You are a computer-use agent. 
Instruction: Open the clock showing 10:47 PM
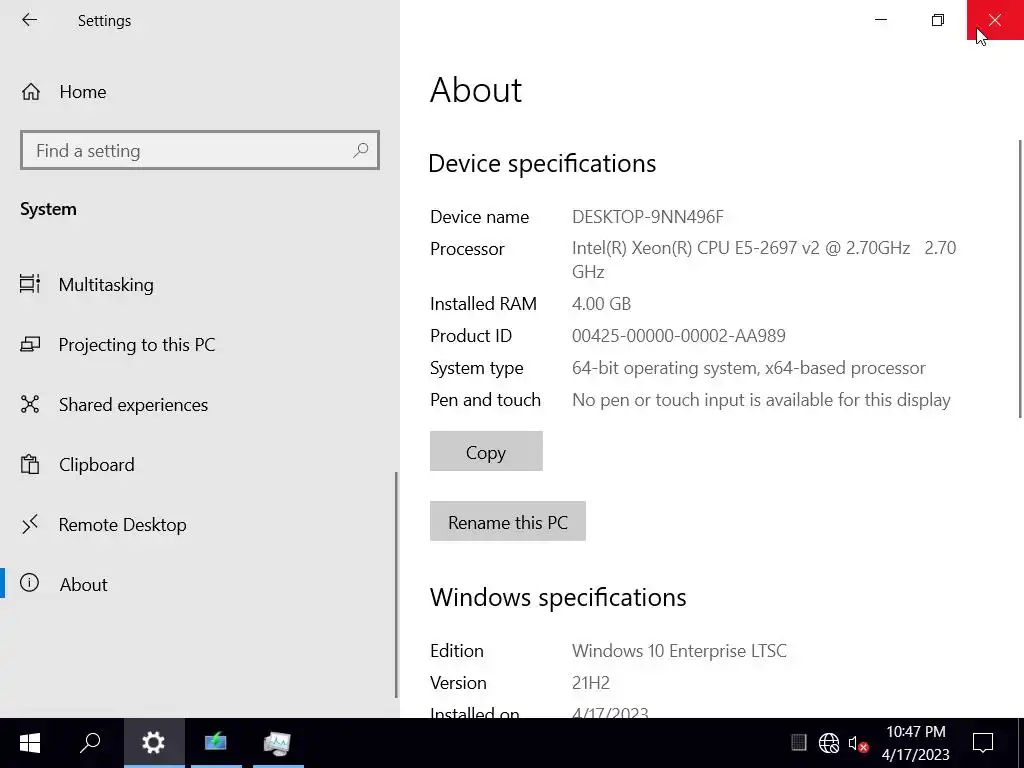pyautogui.click(x=916, y=743)
